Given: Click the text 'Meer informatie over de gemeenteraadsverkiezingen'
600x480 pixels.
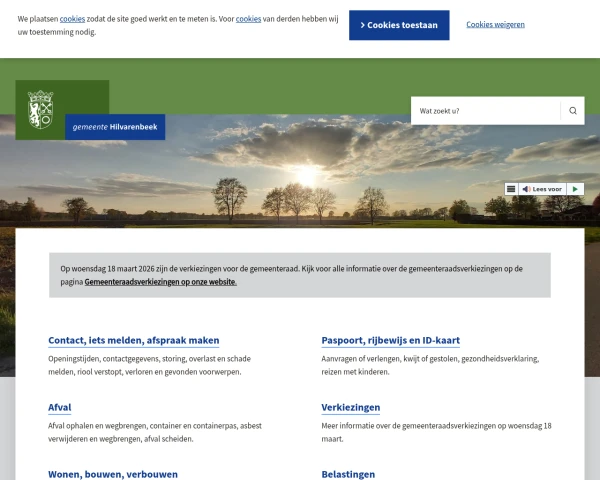Looking at the screenshot, I should tap(408, 426).
